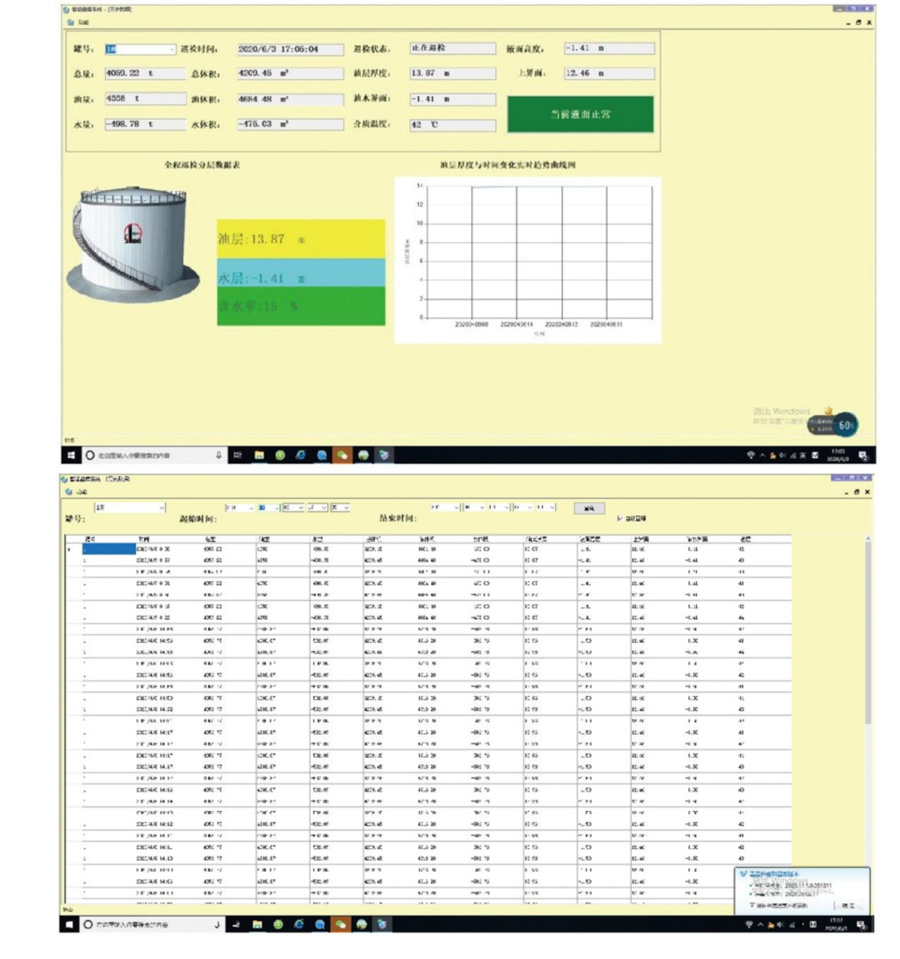Expand the 罐号 dropdown in the upper window
The height and width of the screenshot is (959, 900).
[x=171, y=48]
